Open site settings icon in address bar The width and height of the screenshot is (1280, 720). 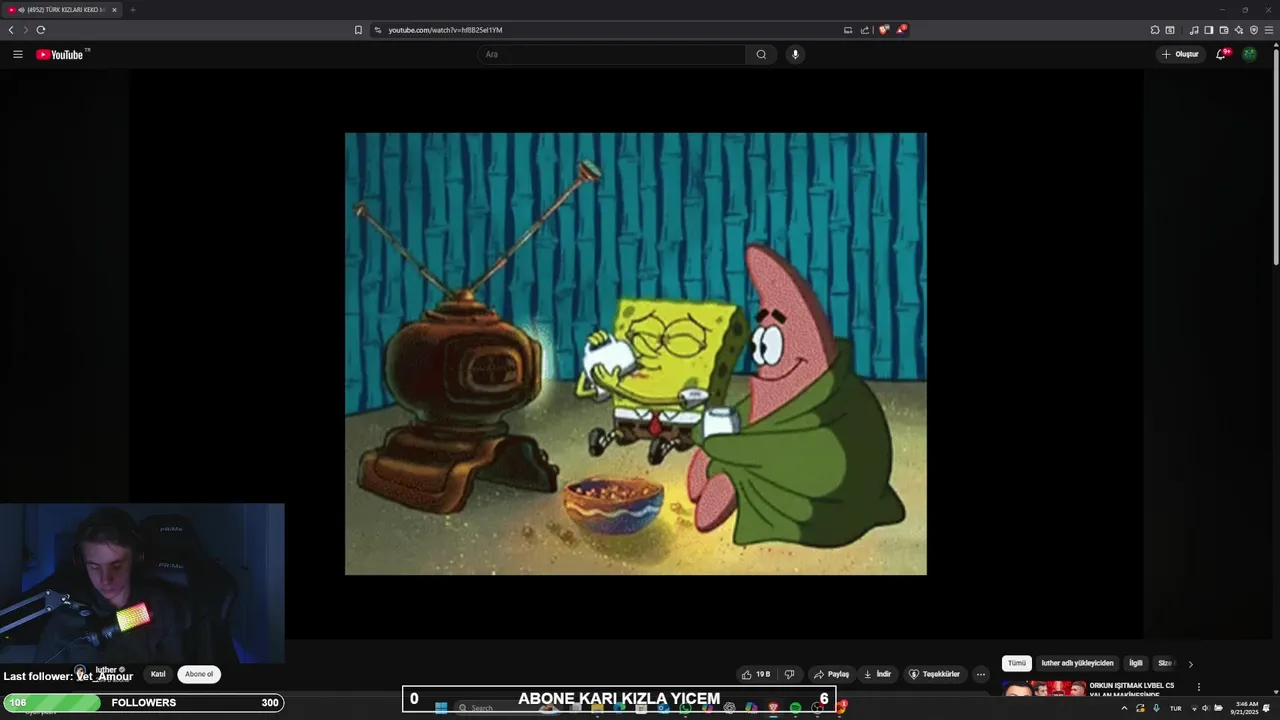[x=378, y=30]
